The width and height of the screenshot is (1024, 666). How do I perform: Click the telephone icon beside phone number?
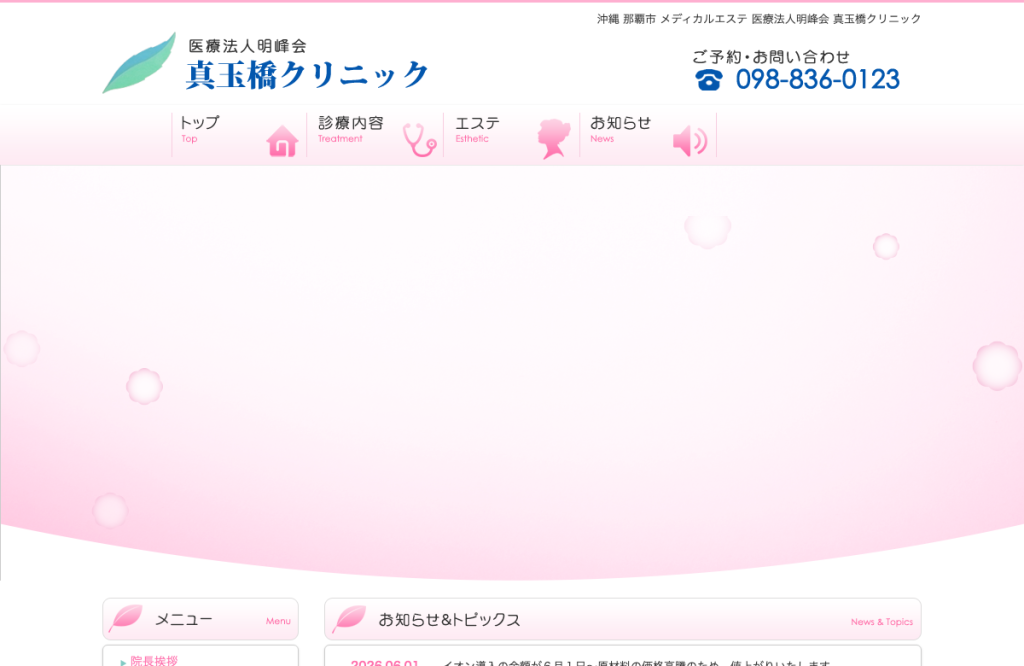pos(709,80)
